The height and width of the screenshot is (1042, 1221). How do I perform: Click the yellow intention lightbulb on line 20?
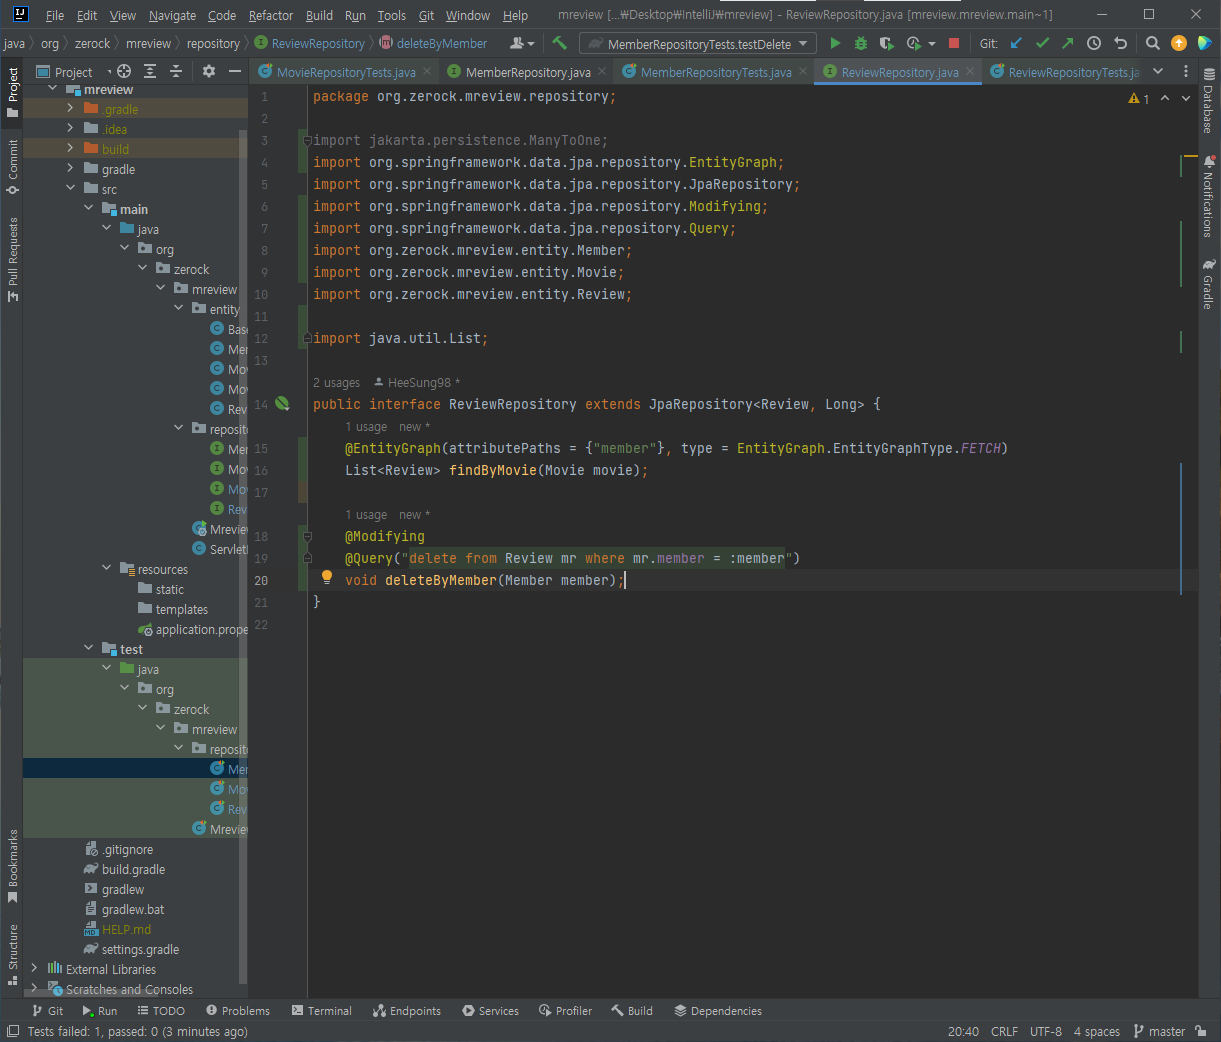tap(326, 577)
